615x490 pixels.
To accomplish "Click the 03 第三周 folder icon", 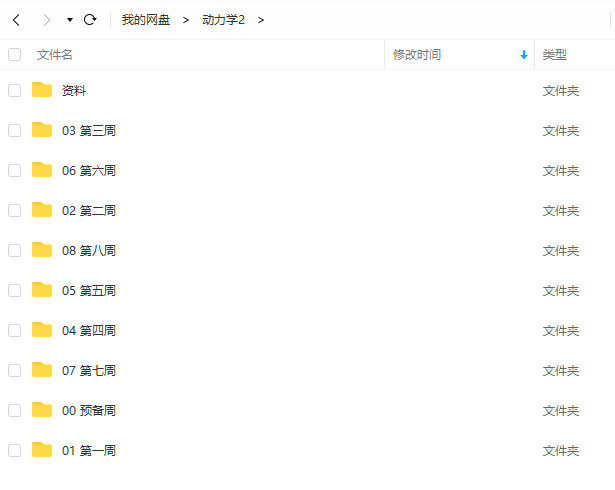I will click(42, 130).
